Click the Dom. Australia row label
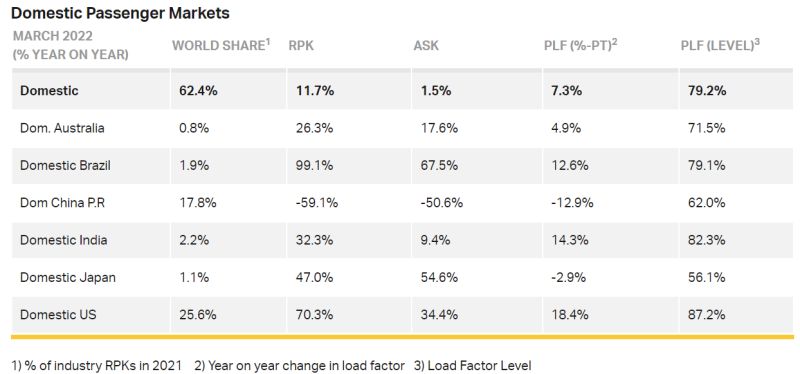Screen dimensions: 800x374 pos(62,128)
